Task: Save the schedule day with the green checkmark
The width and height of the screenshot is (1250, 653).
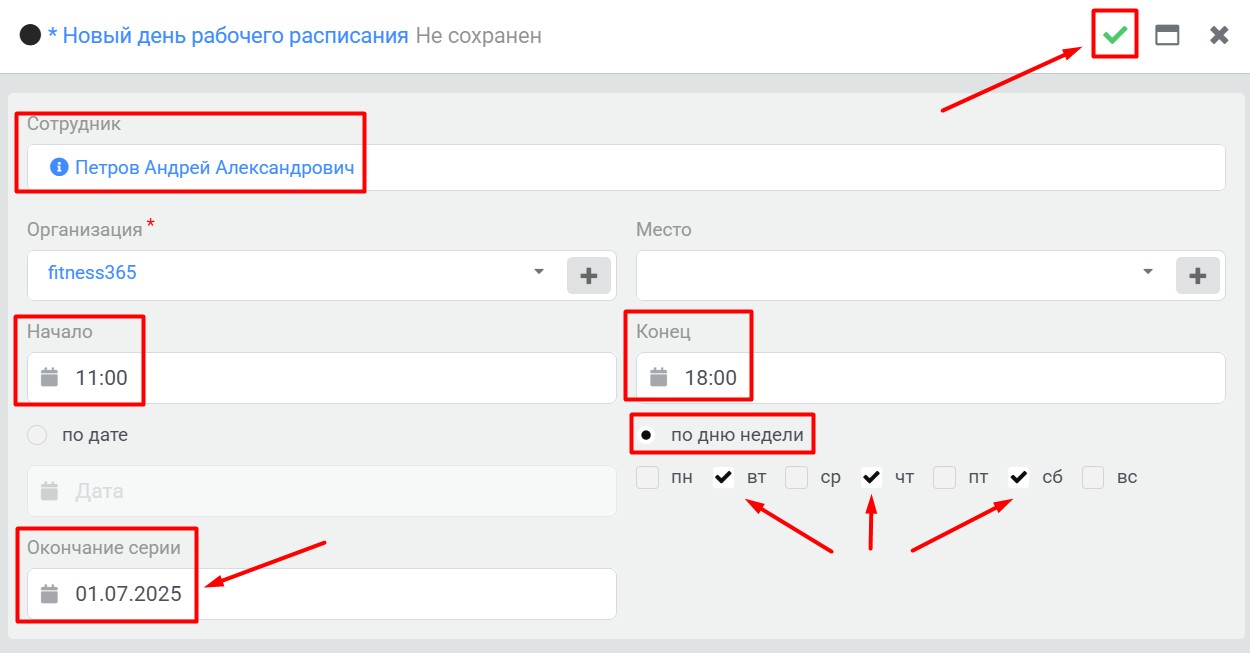Action: [x=1115, y=35]
